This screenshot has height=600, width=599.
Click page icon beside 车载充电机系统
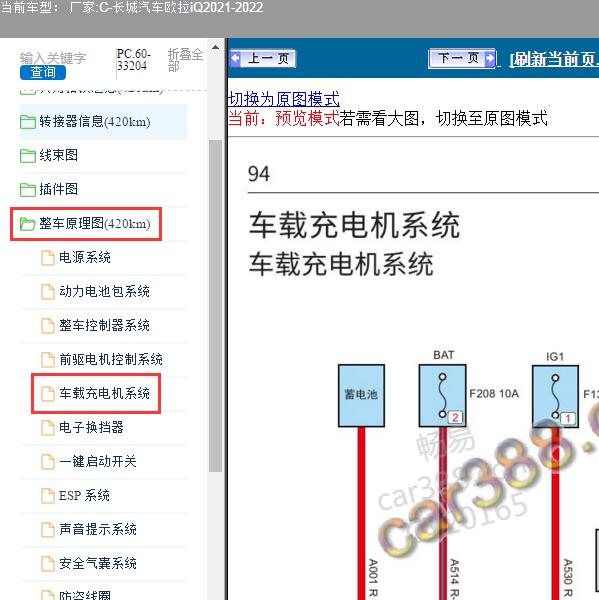[x=47, y=394]
